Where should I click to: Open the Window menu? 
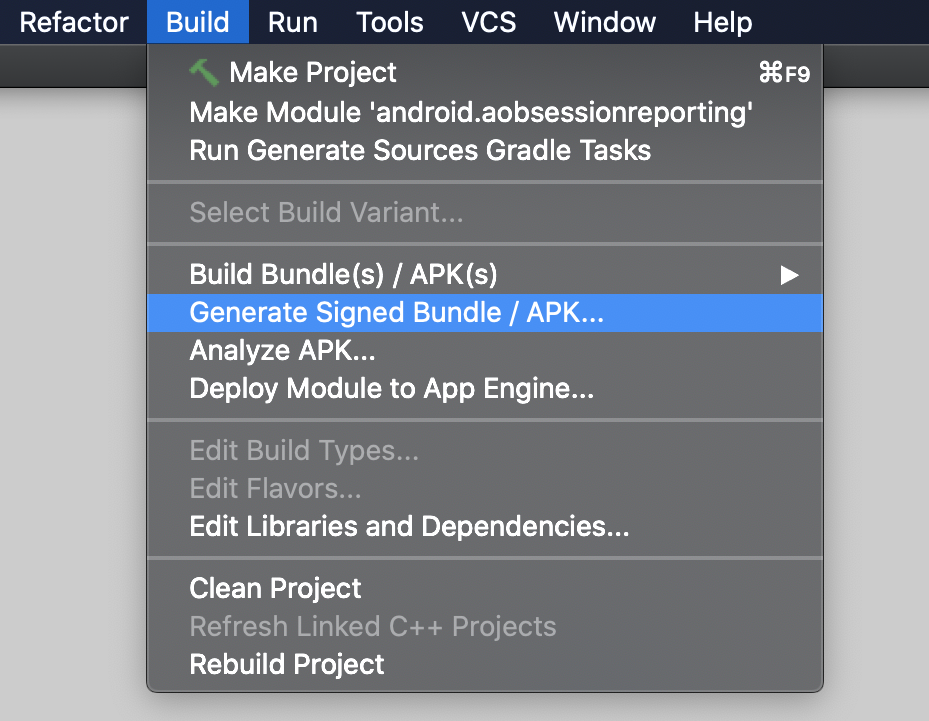point(604,23)
